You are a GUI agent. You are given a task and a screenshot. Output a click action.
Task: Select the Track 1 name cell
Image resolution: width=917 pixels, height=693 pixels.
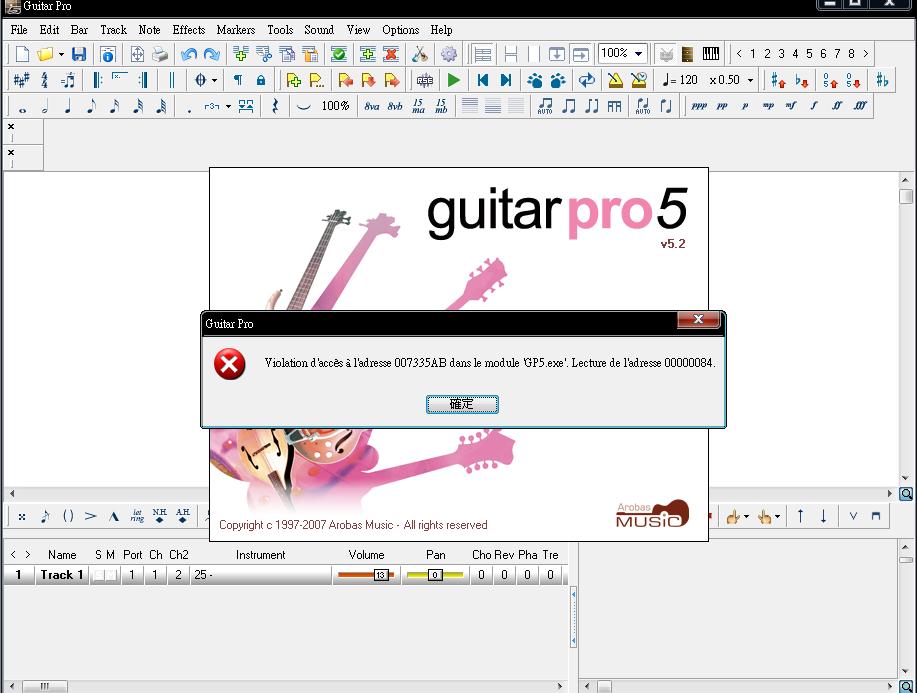point(61,575)
